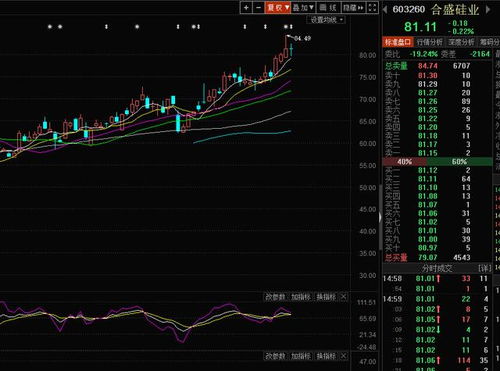Viewport: 500px width, 371px height.
Task: Close the lower indicator sub-panel
Action: pyautogui.click(x=344, y=356)
